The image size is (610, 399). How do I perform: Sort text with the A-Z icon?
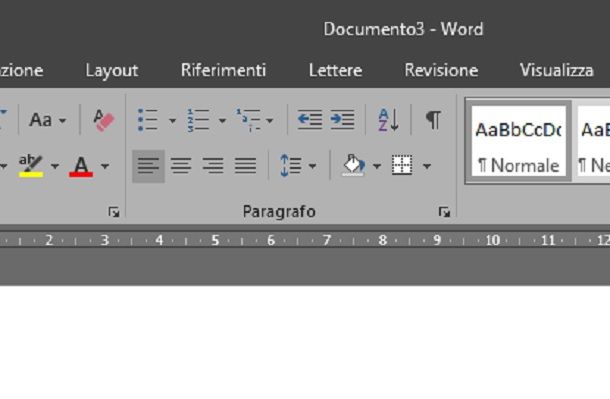[388, 120]
